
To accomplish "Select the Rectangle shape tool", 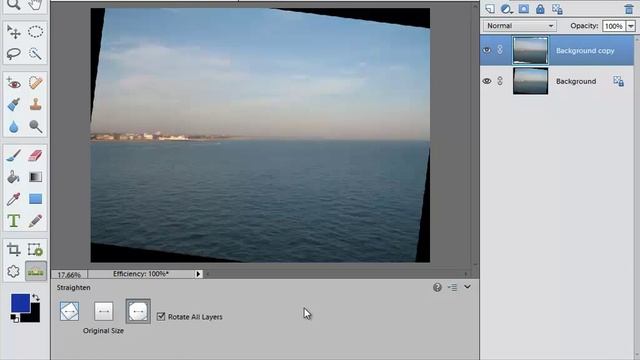I will pos(36,199).
